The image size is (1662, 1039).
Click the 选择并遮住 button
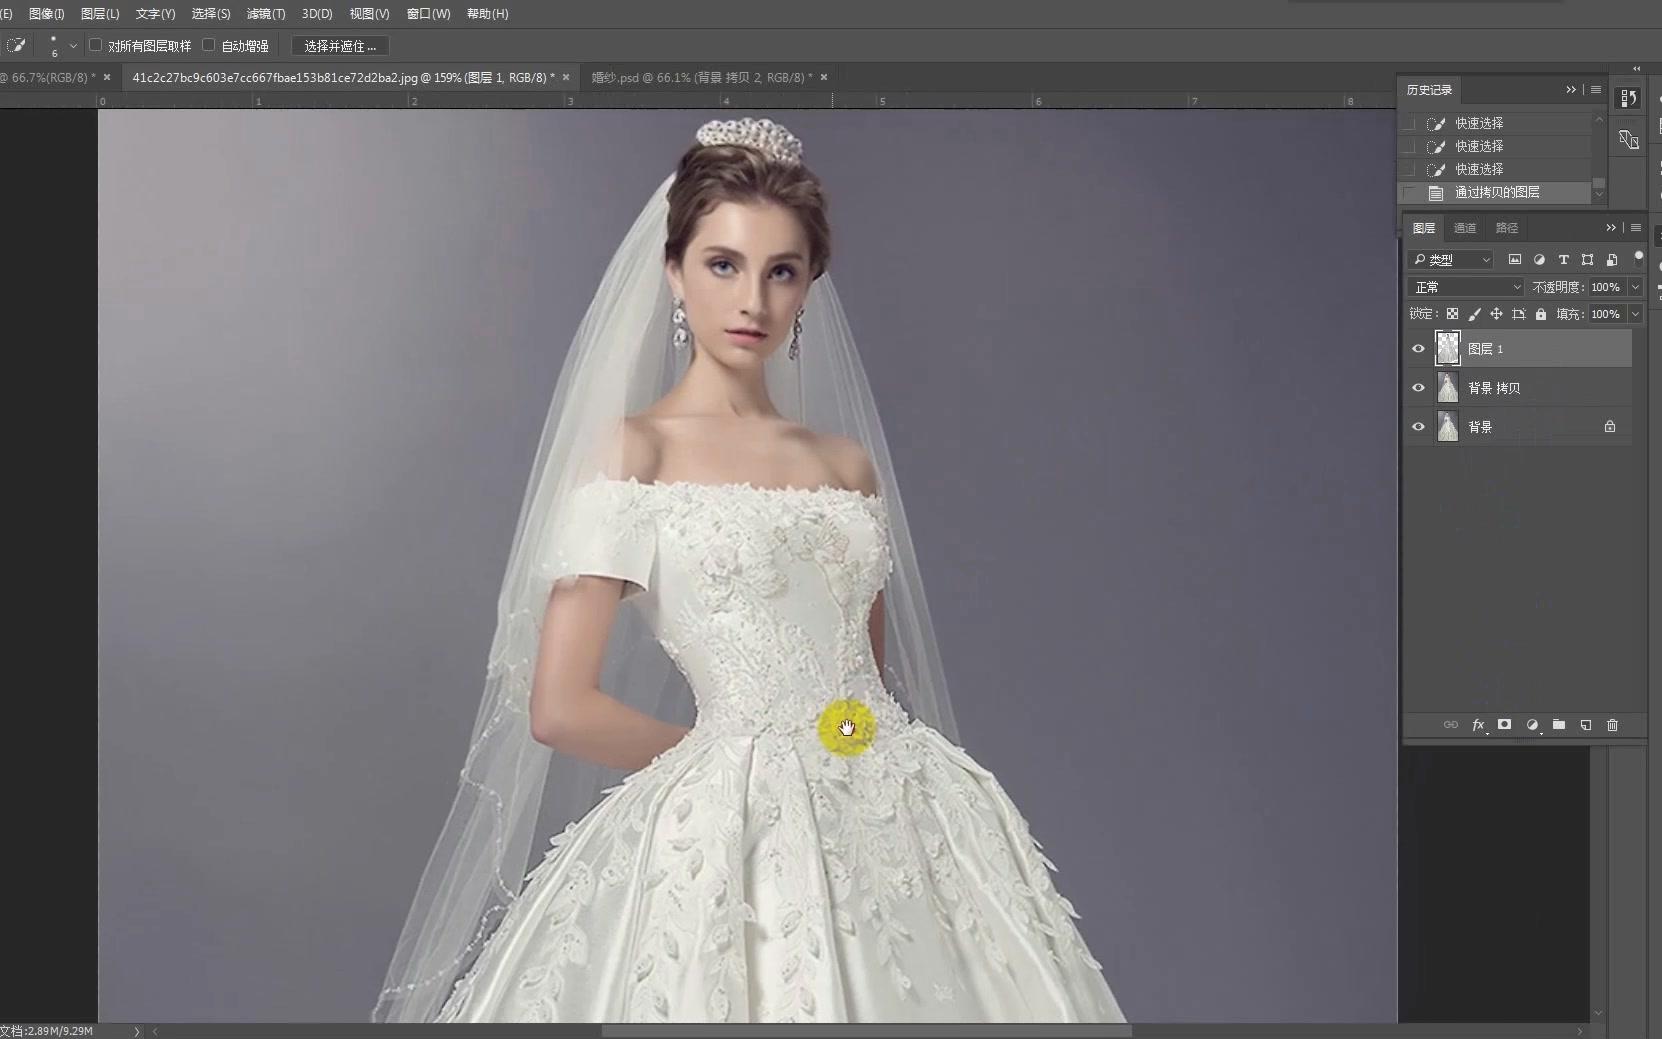(340, 46)
